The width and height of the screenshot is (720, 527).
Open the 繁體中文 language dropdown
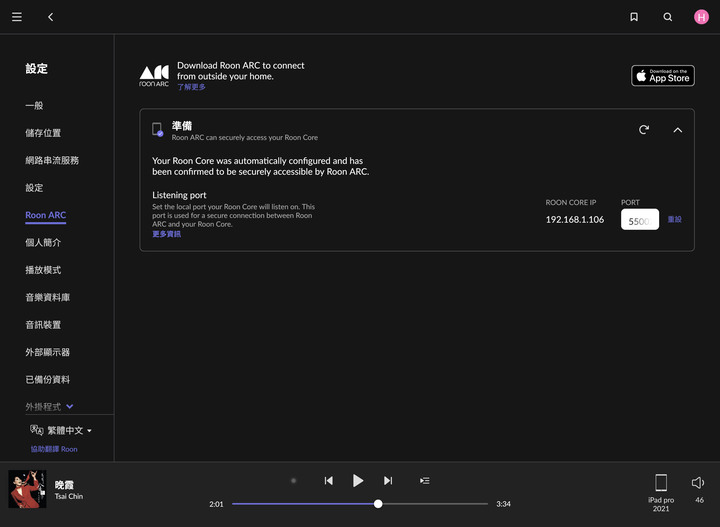click(x=70, y=430)
